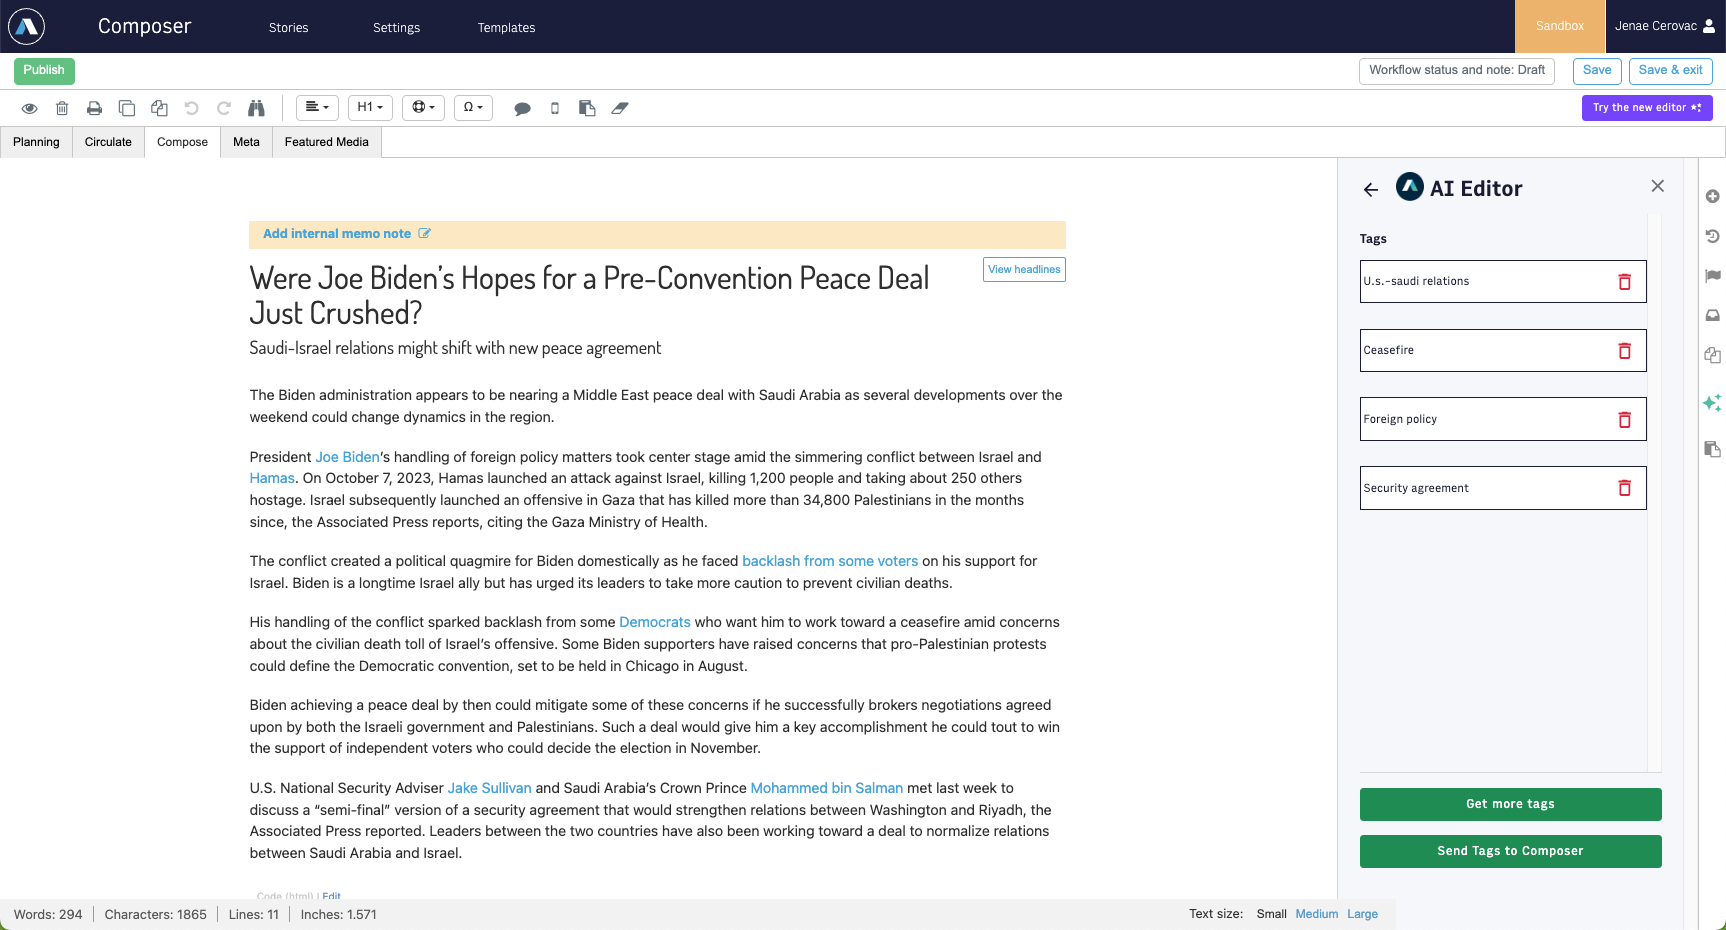Open backlash from some voters link

[x=830, y=561]
